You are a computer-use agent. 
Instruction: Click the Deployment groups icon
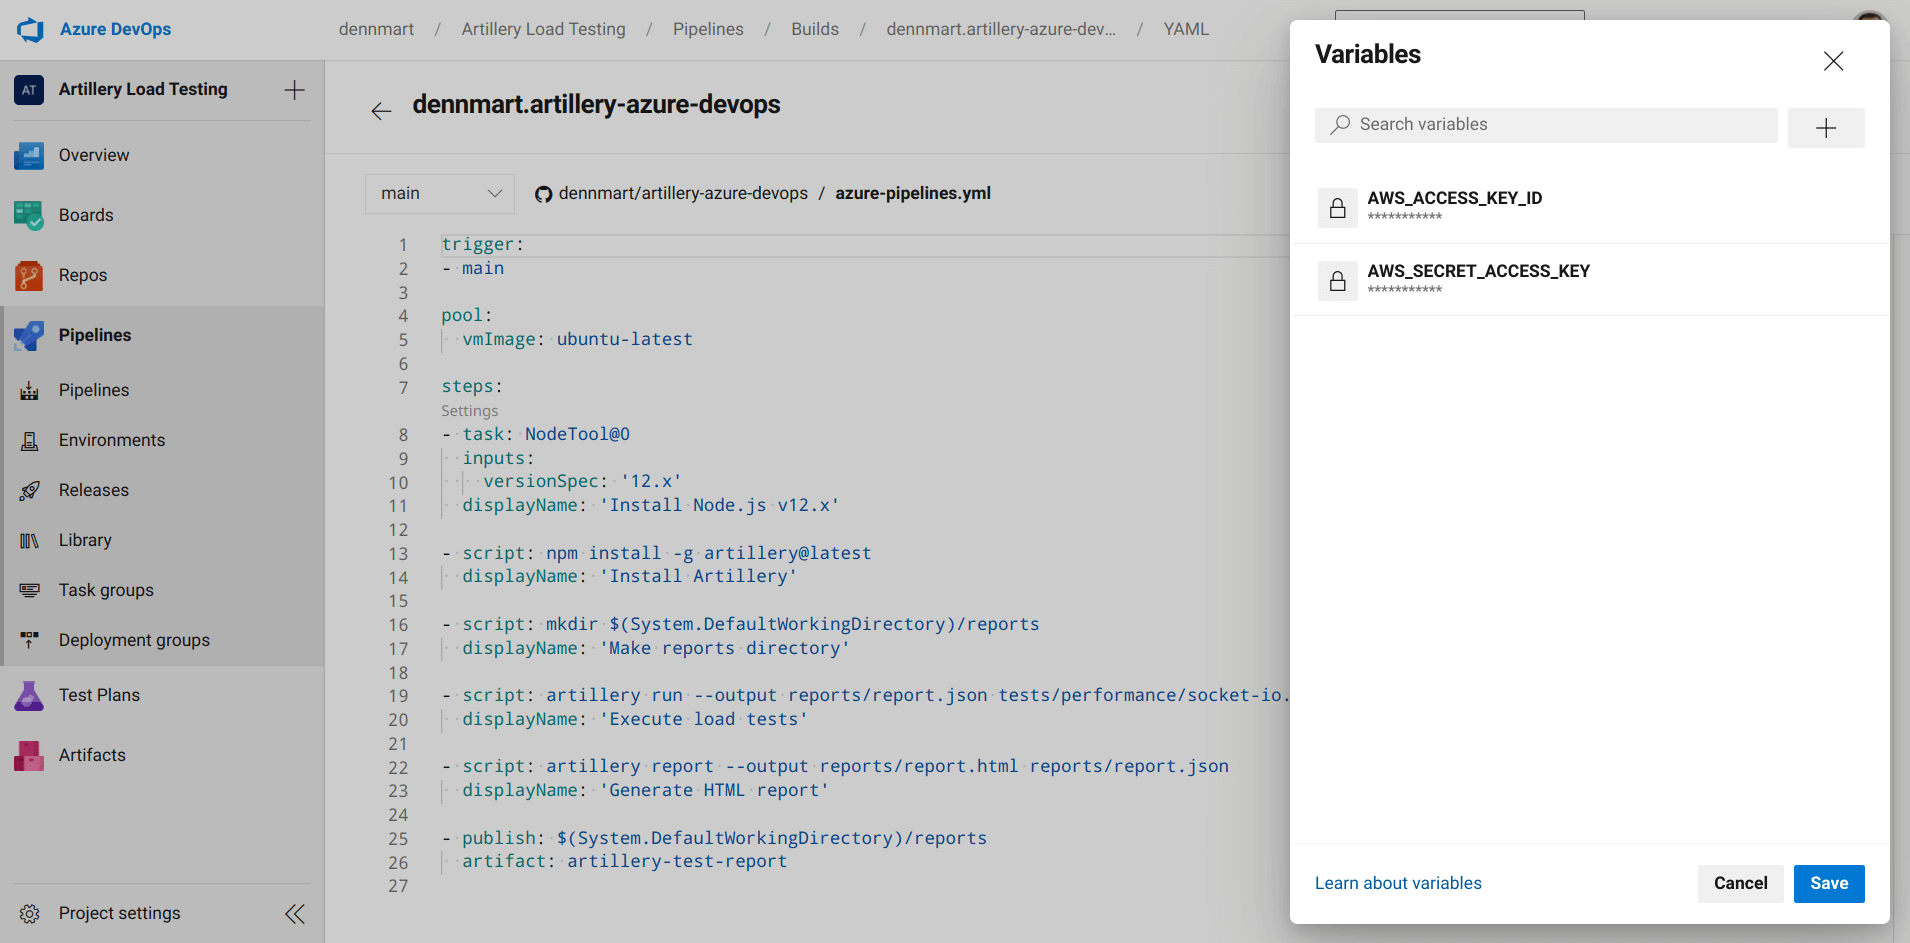29,640
